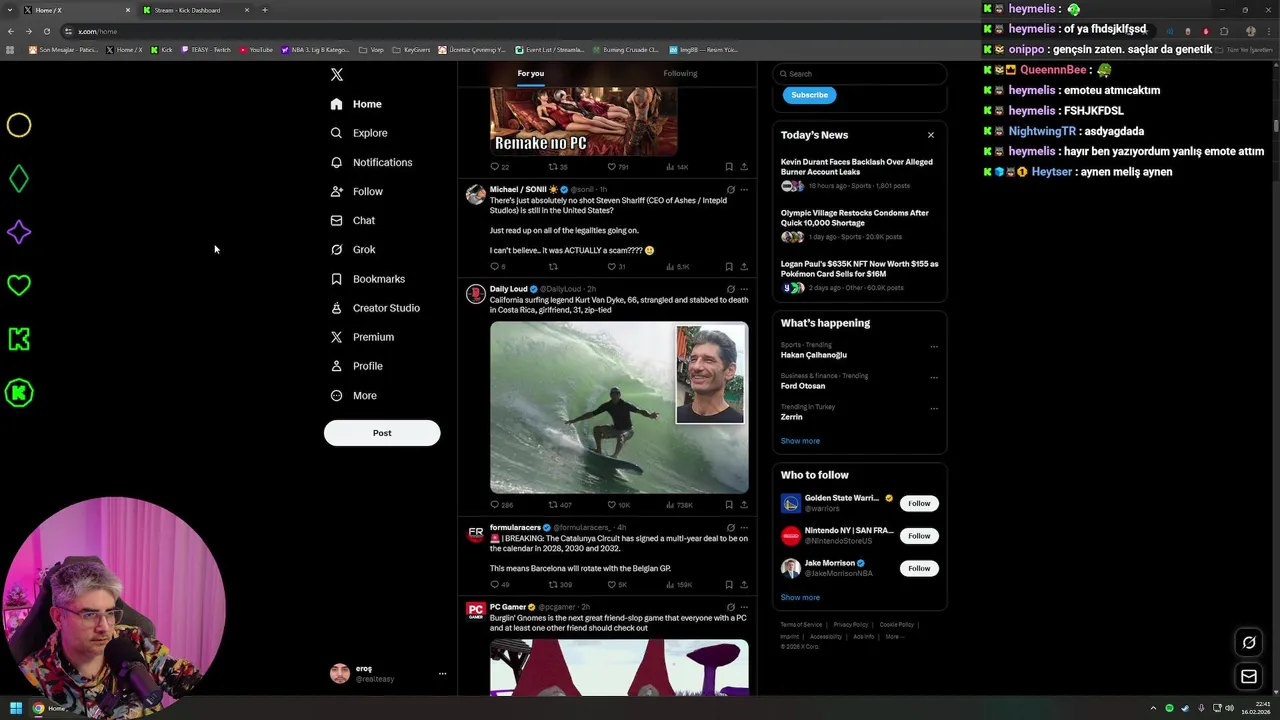This screenshot has height=720, width=1280.
Task: Like the Remake no PC image post
Action: click(612, 167)
